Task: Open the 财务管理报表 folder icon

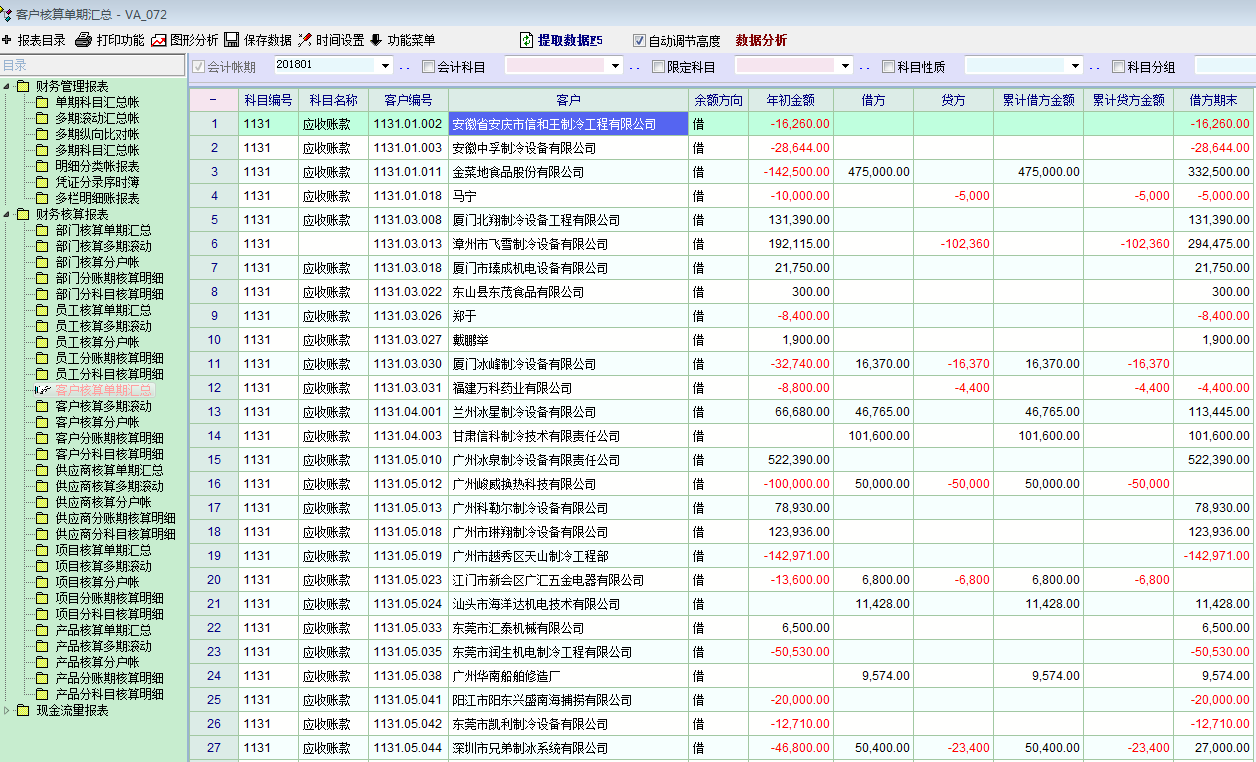Action: coord(23,87)
